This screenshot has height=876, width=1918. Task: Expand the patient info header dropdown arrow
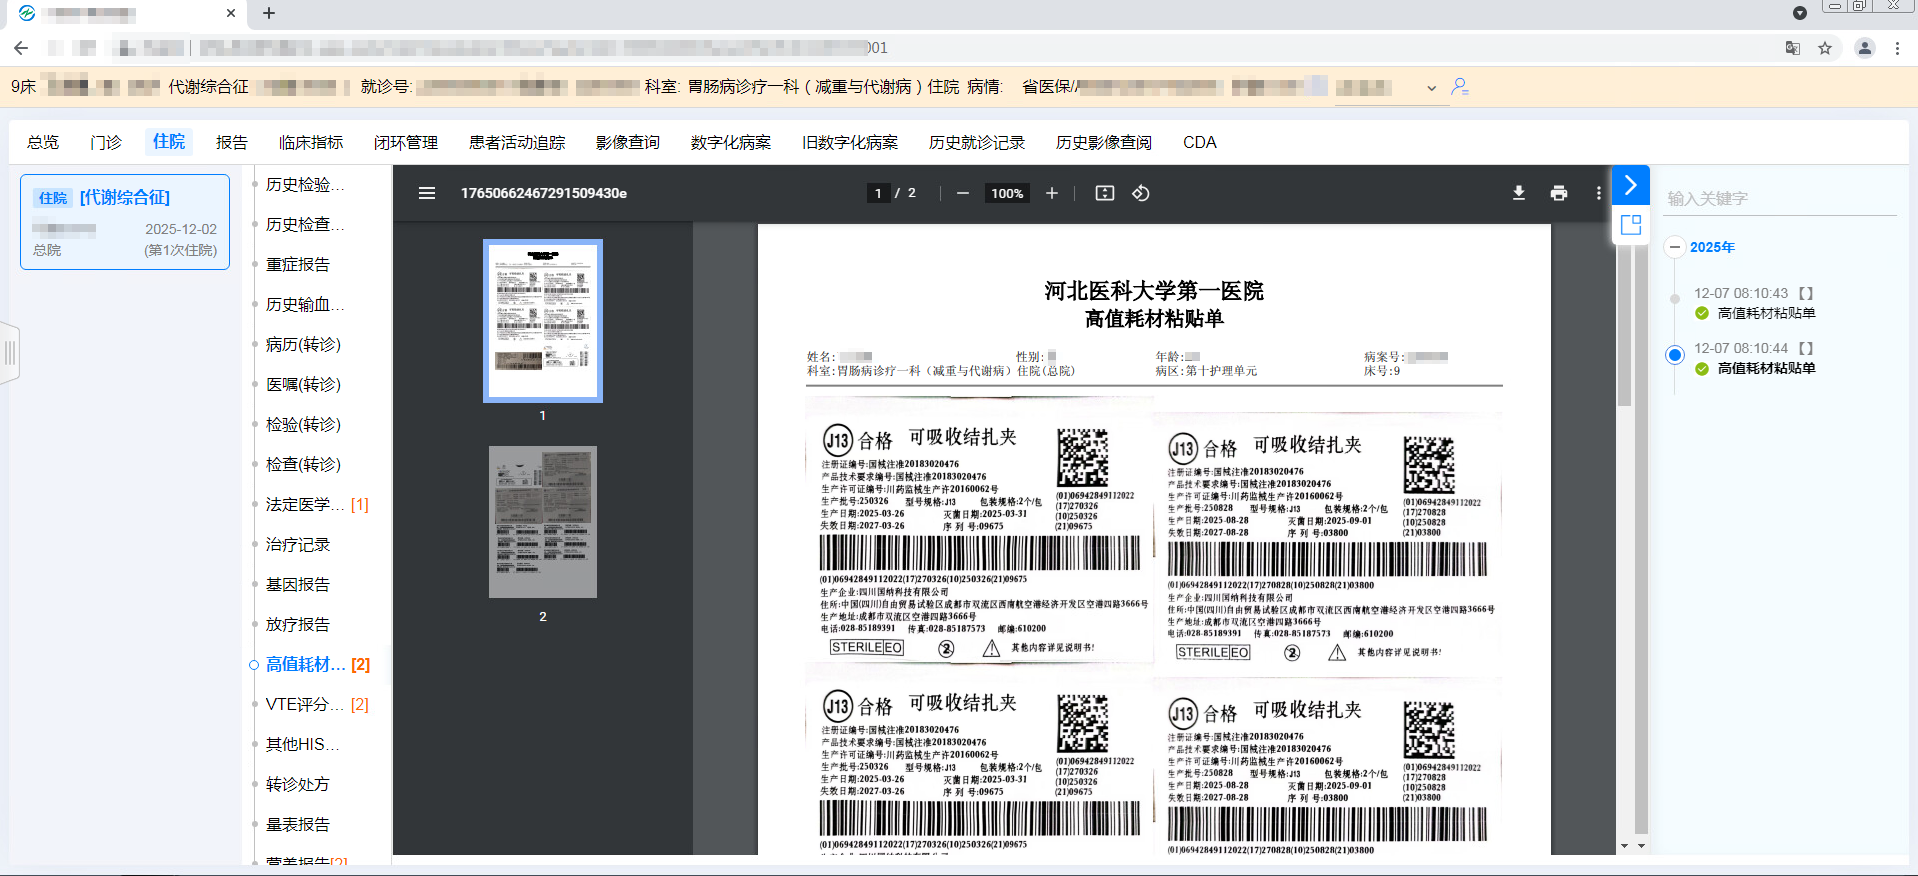coord(1431,88)
